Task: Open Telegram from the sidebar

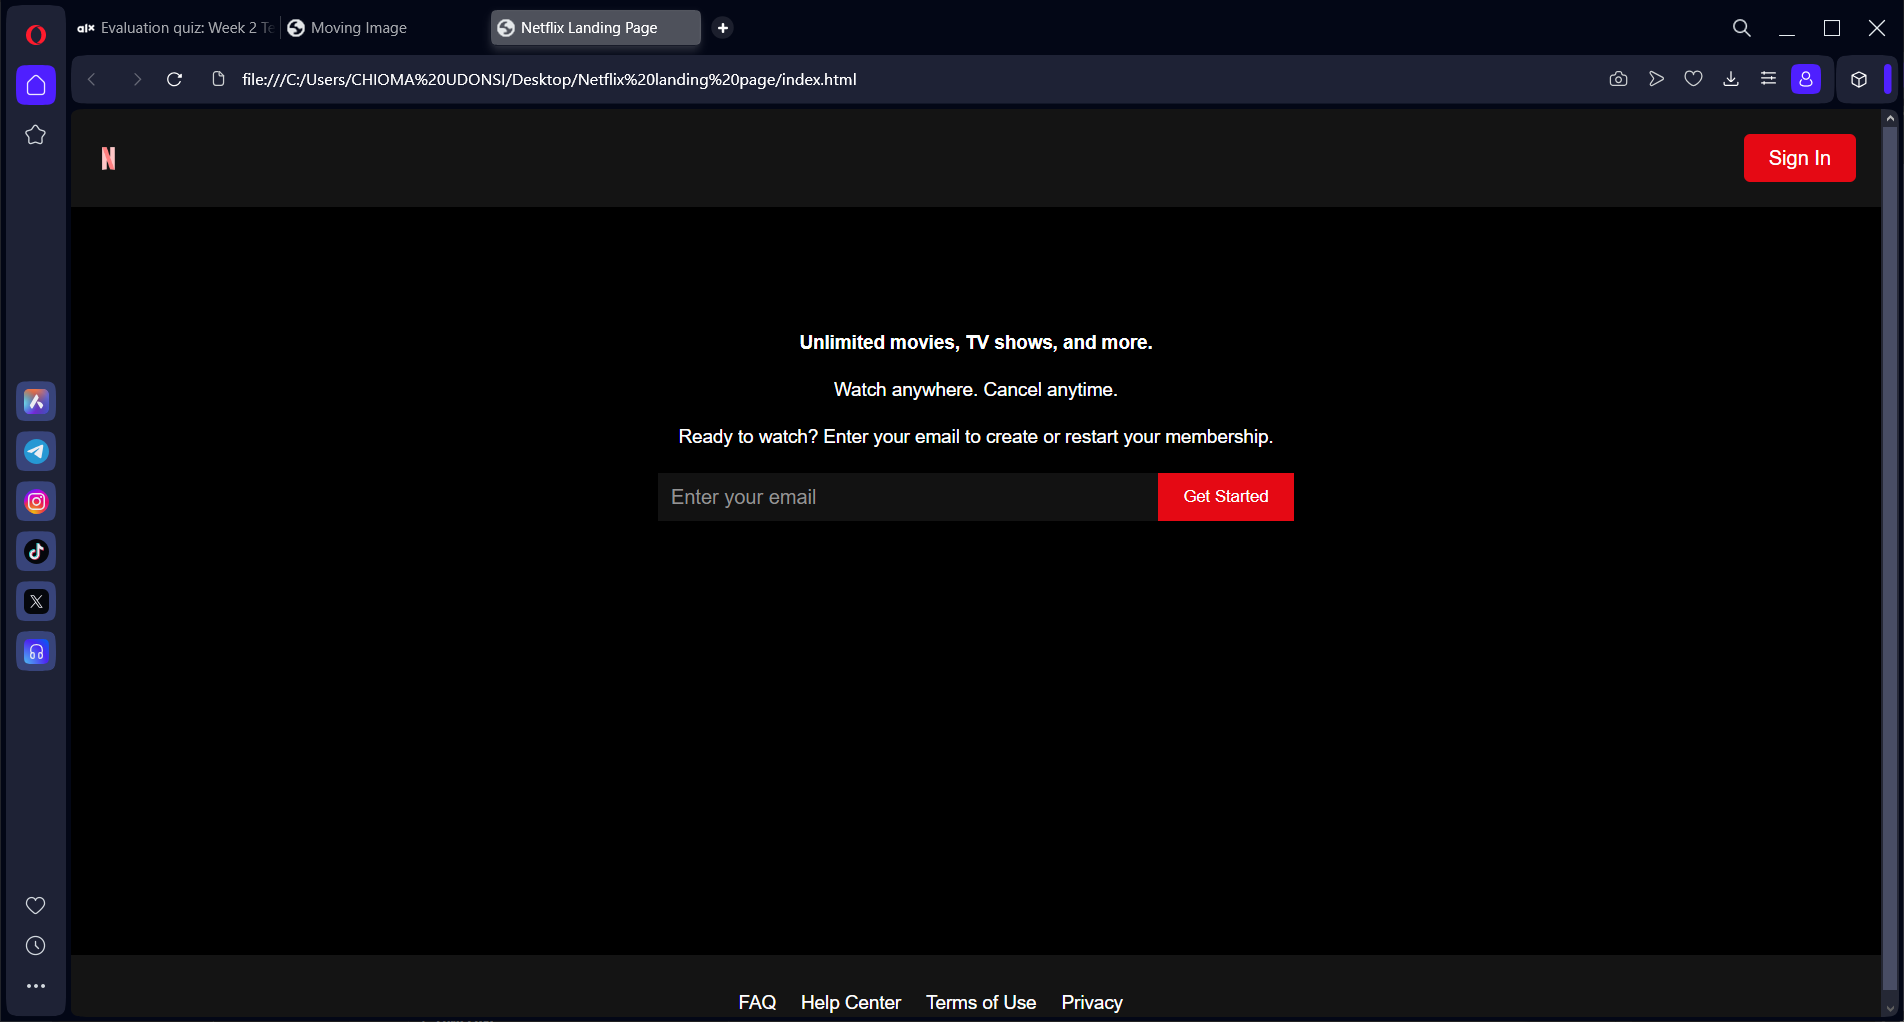Action: 35,451
